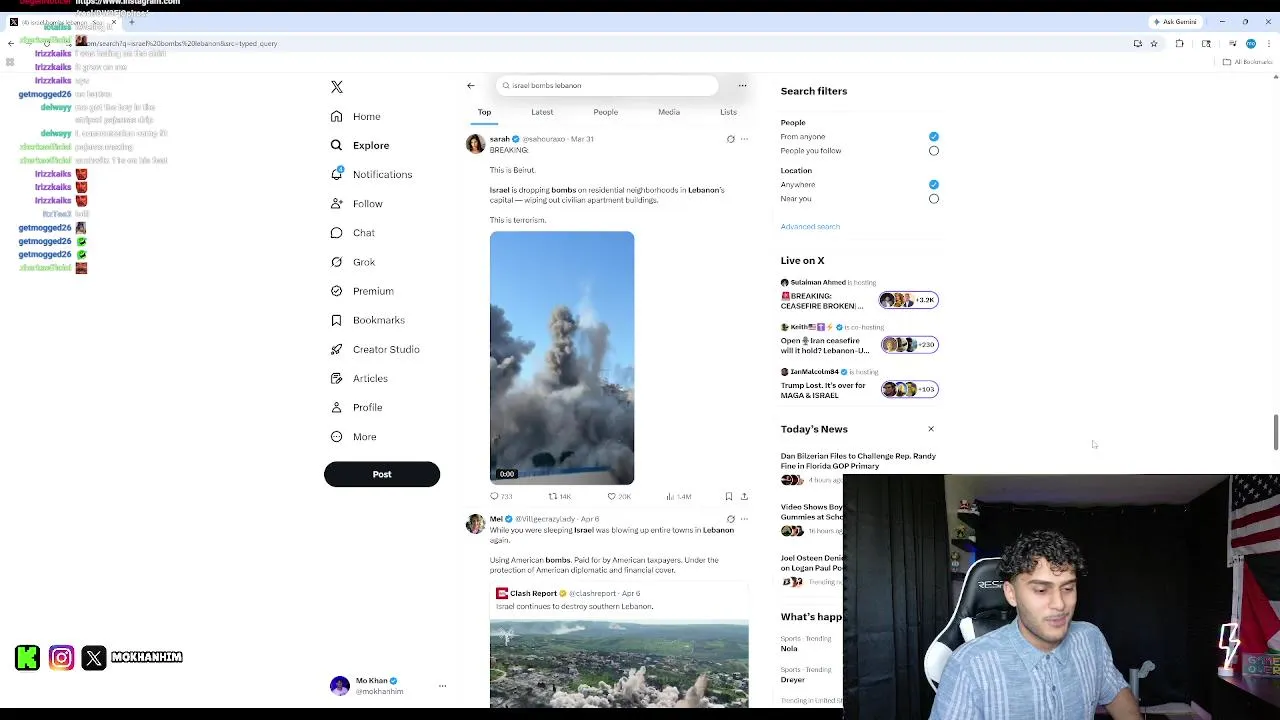
Task: Open Mel's profile avatar
Action: click(x=475, y=524)
